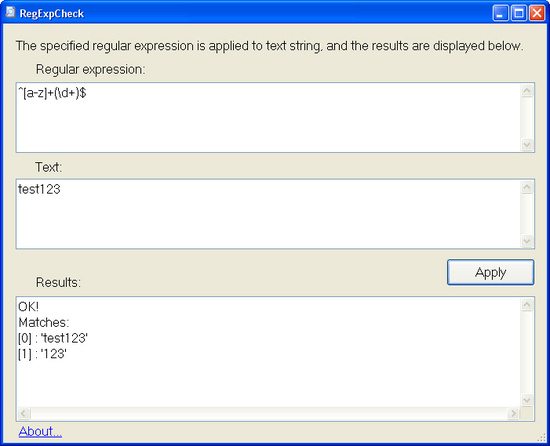Click the Results horizontal scrollbar track
This screenshot has height=446, width=550.
coord(269,414)
